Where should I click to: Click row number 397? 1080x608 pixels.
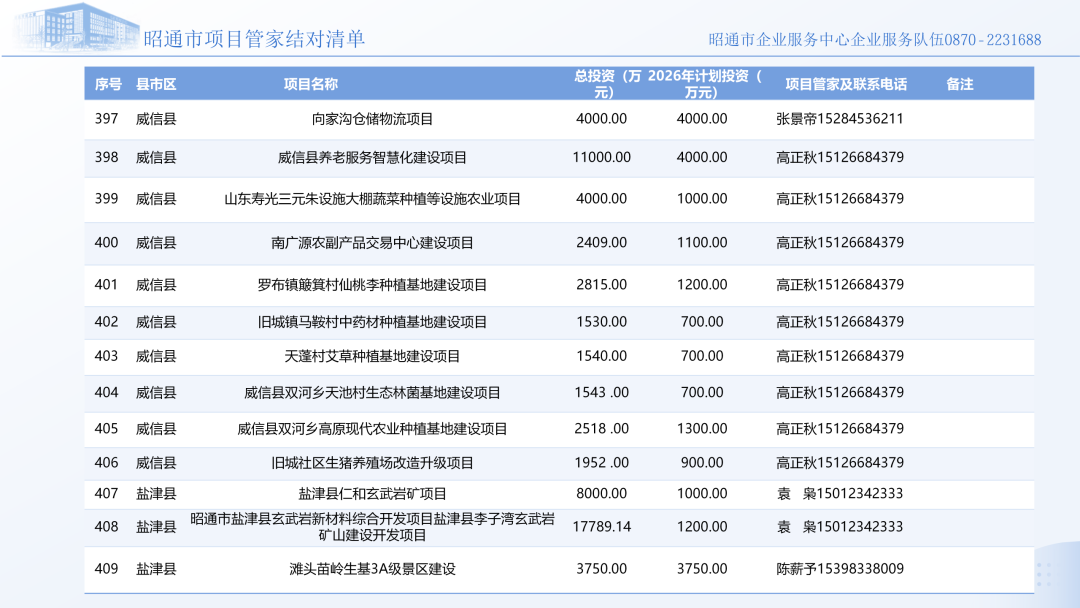tap(107, 118)
